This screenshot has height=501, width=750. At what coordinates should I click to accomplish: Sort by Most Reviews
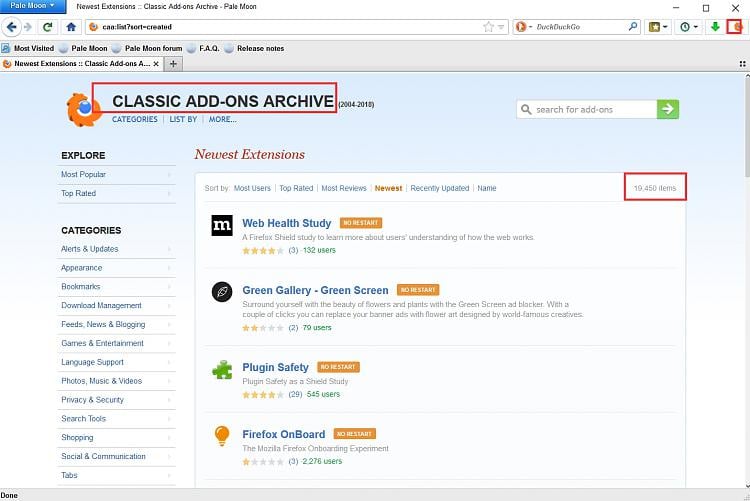click(344, 188)
